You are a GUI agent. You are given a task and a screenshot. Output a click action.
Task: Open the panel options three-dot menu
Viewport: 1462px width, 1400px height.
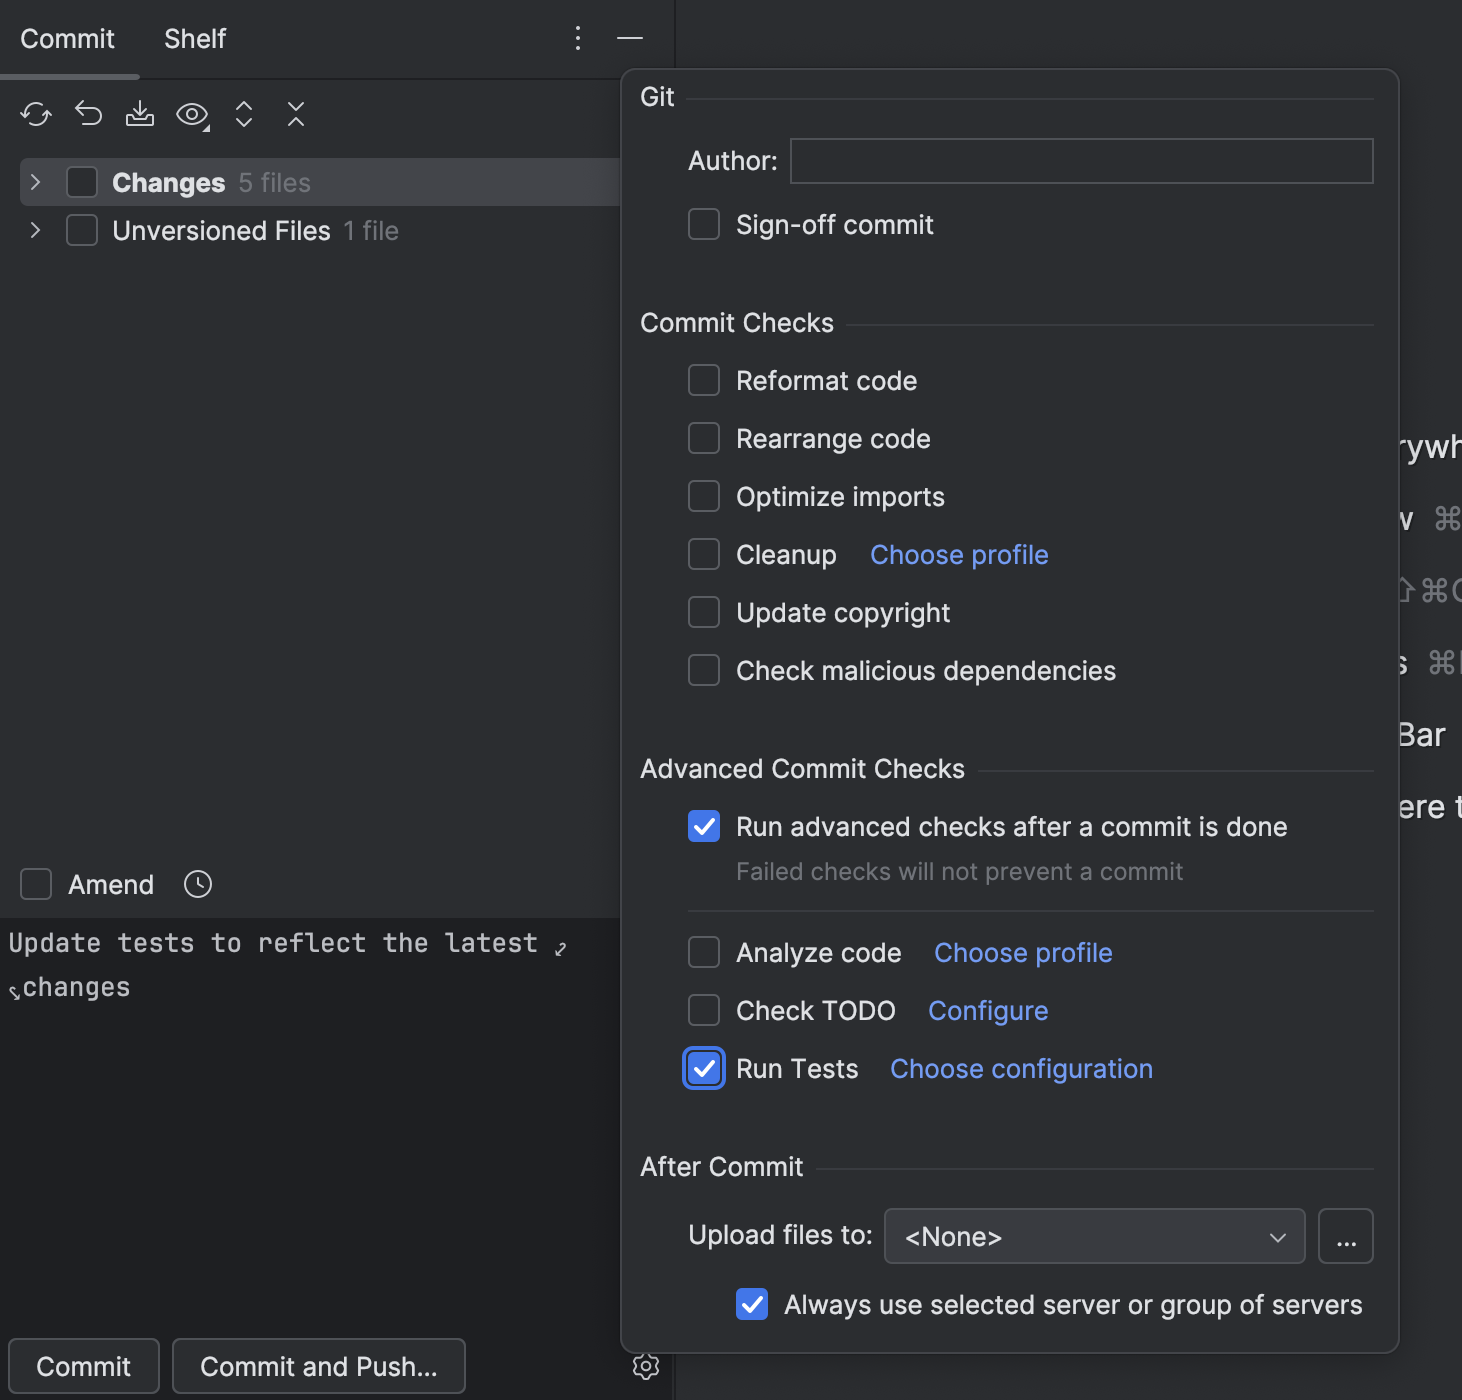pyautogui.click(x=578, y=39)
